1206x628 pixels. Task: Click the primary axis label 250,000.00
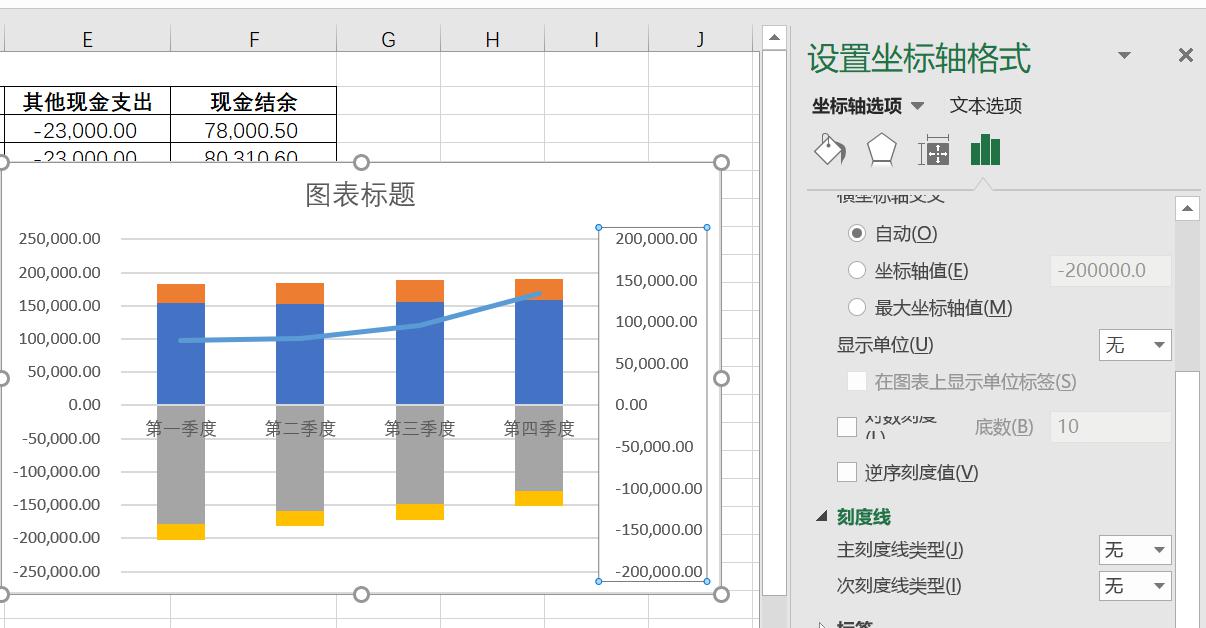click(60, 238)
